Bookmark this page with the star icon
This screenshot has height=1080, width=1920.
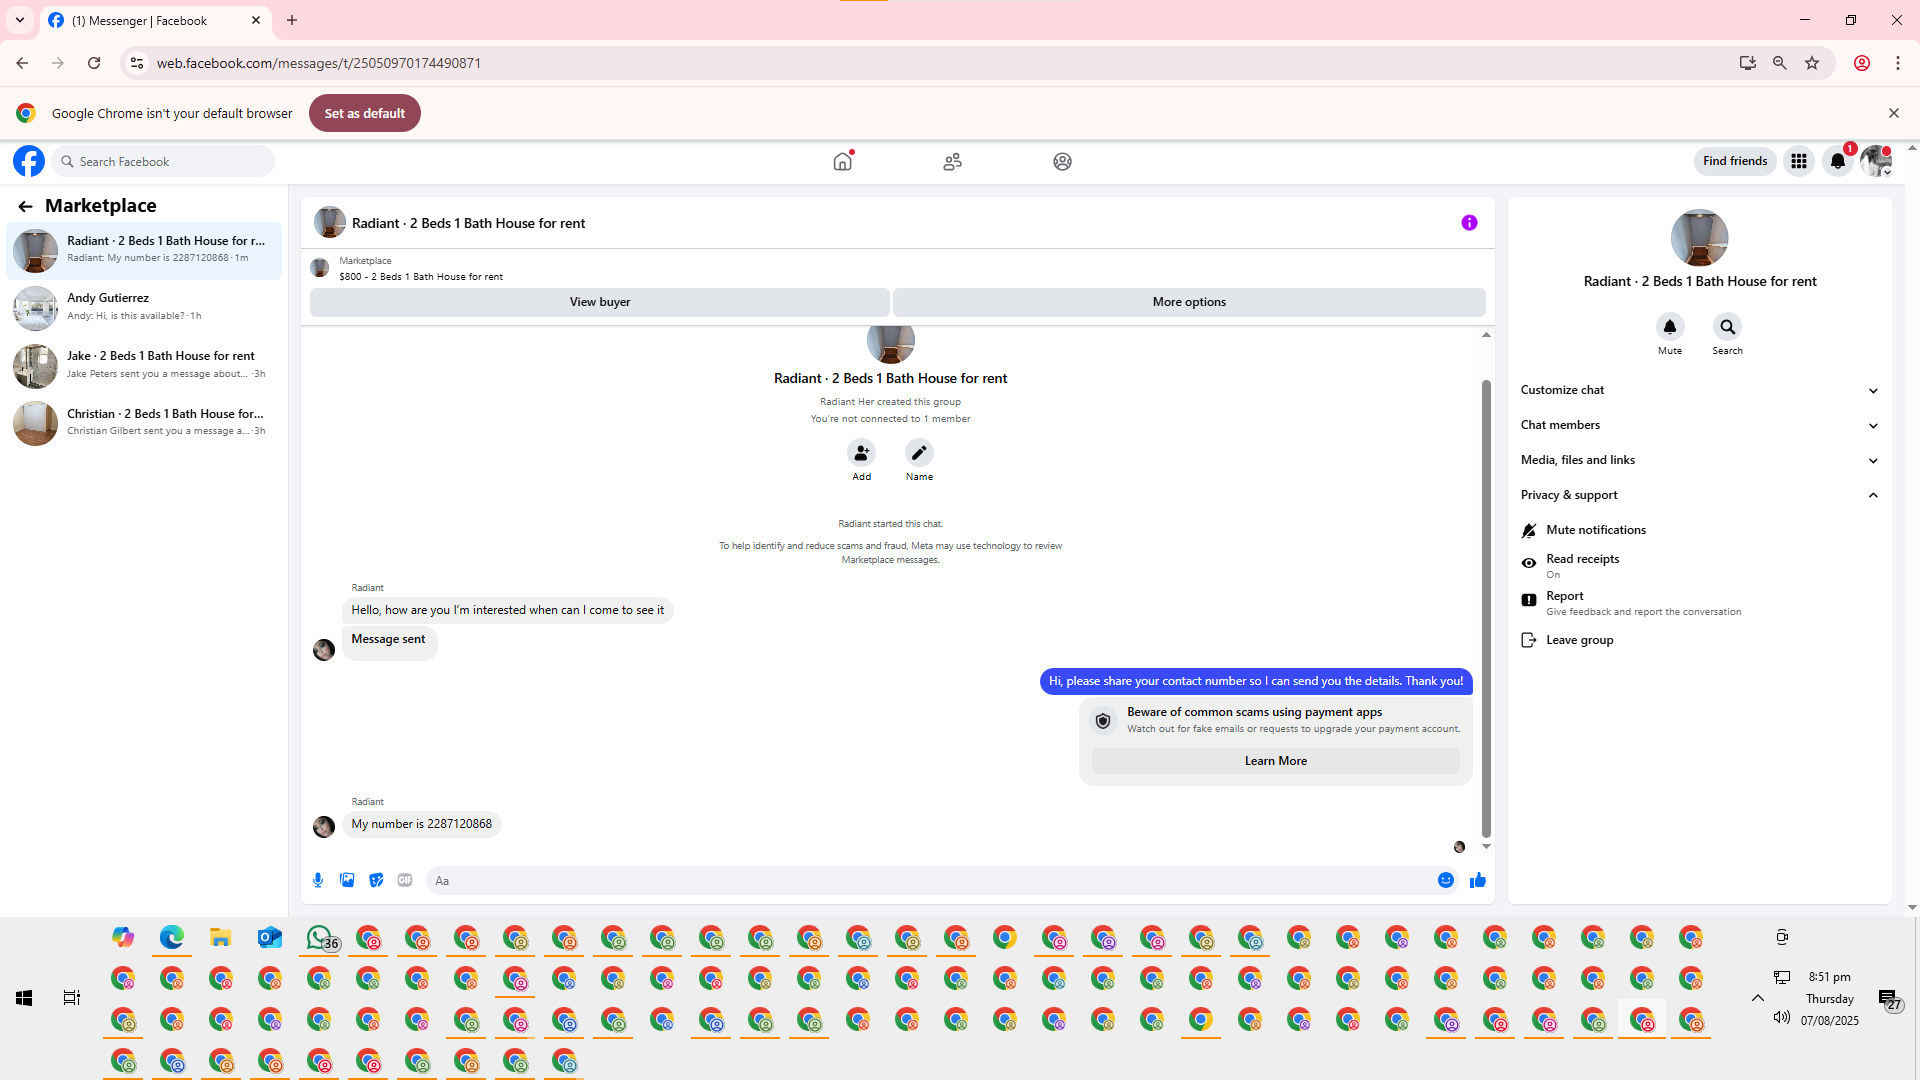[1812, 63]
